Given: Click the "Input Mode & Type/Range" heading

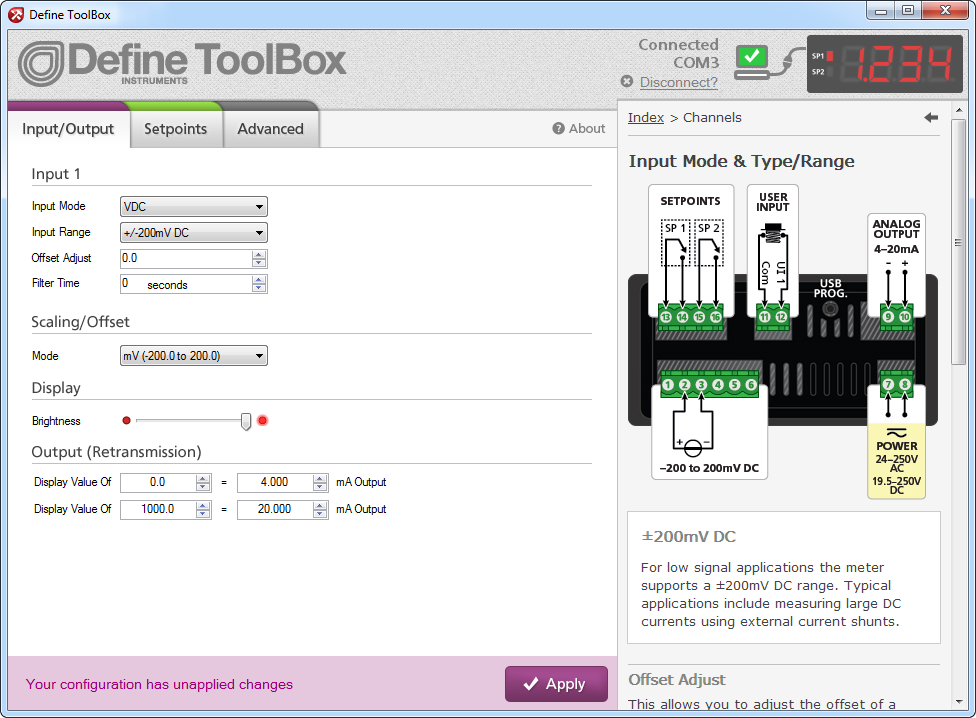Looking at the screenshot, I should (741, 161).
